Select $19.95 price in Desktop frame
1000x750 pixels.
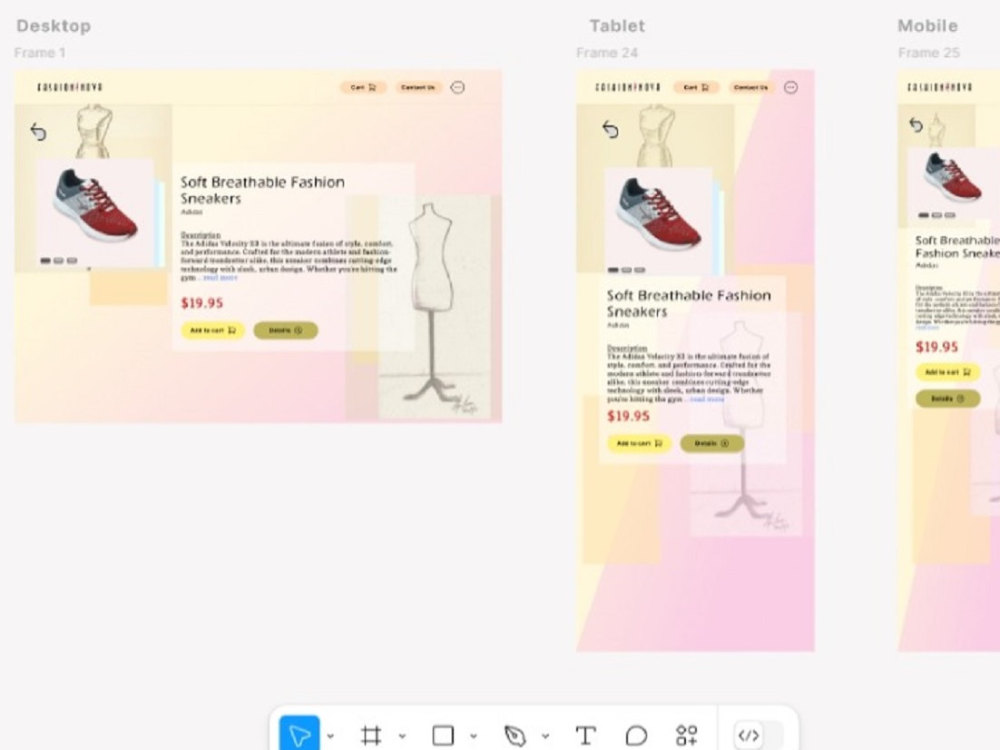[x=202, y=303]
